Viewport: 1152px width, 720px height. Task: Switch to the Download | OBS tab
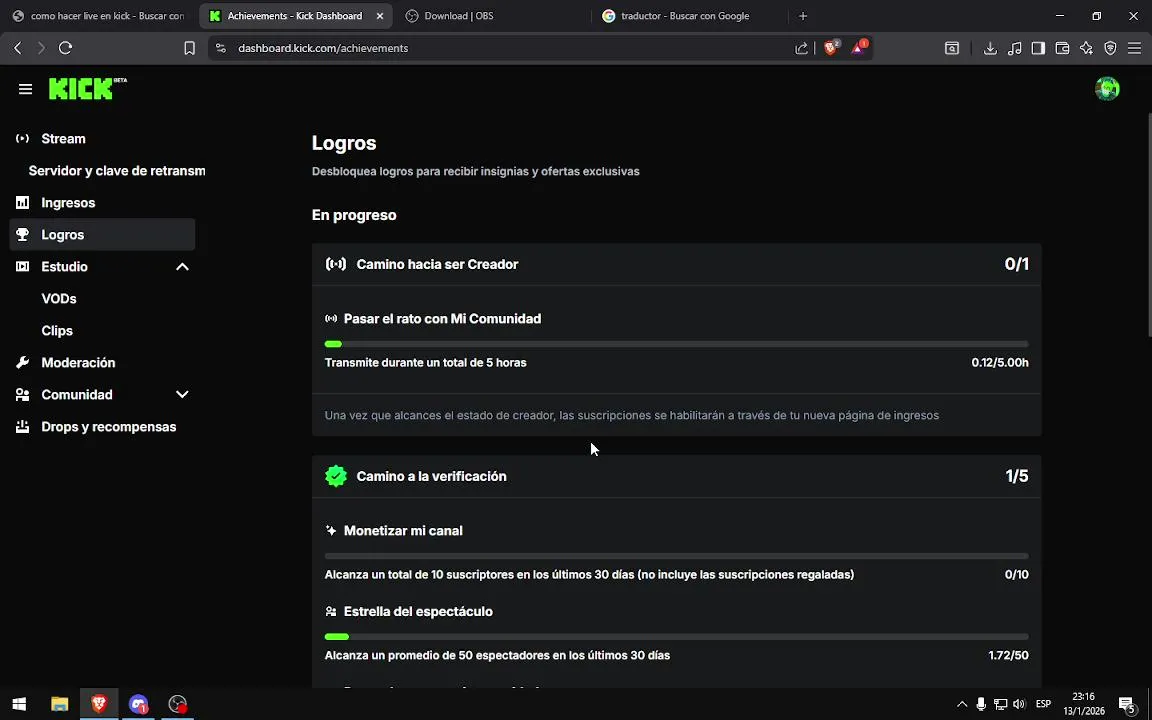pyautogui.click(x=458, y=16)
